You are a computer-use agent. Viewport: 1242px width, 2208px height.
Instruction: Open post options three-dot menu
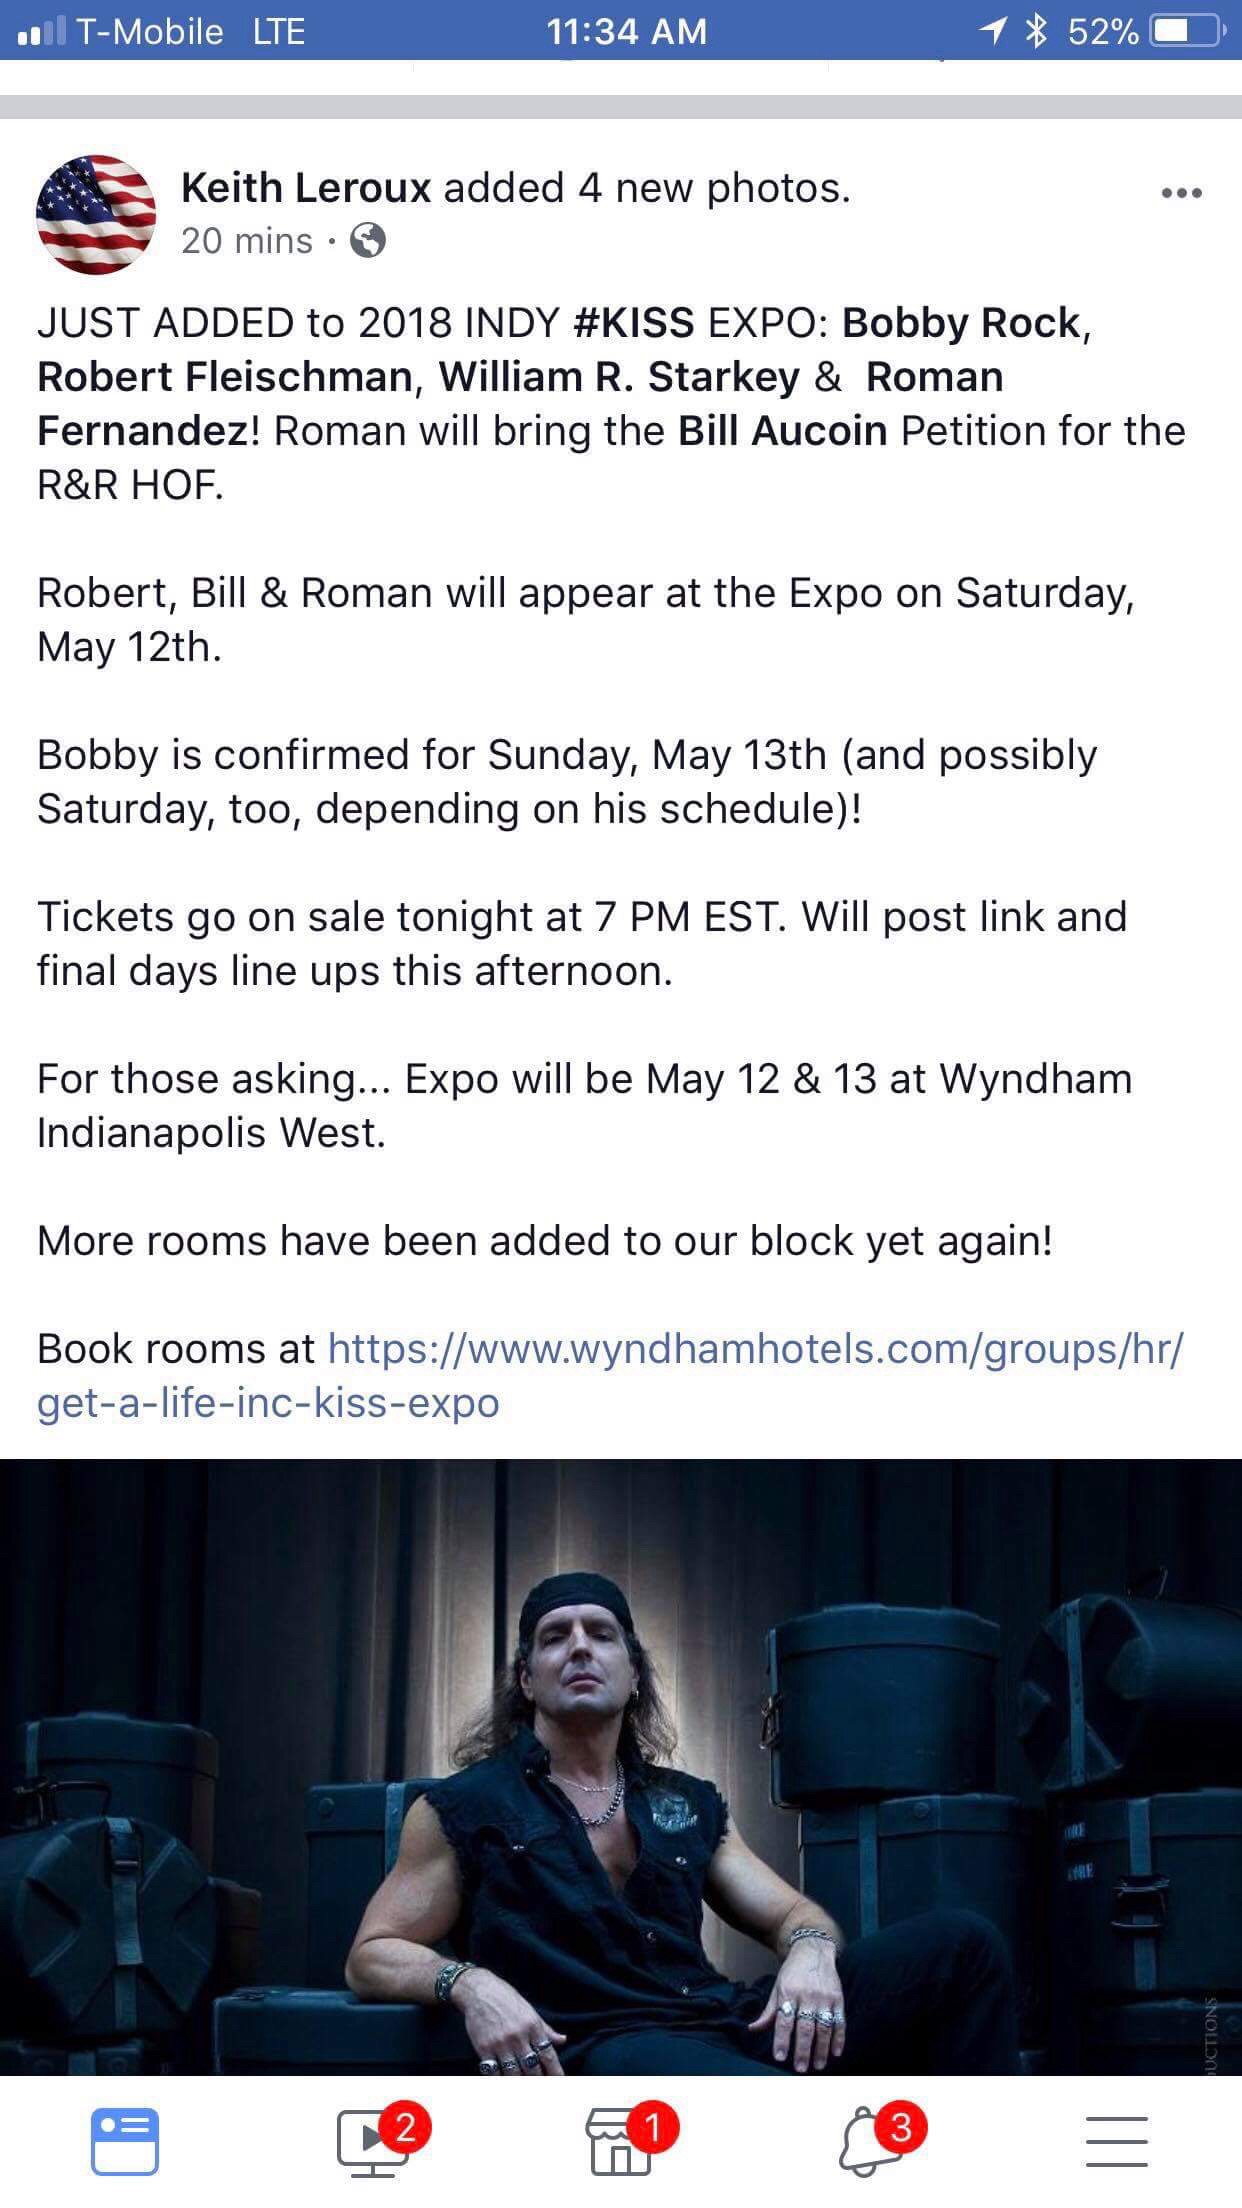pos(1181,193)
